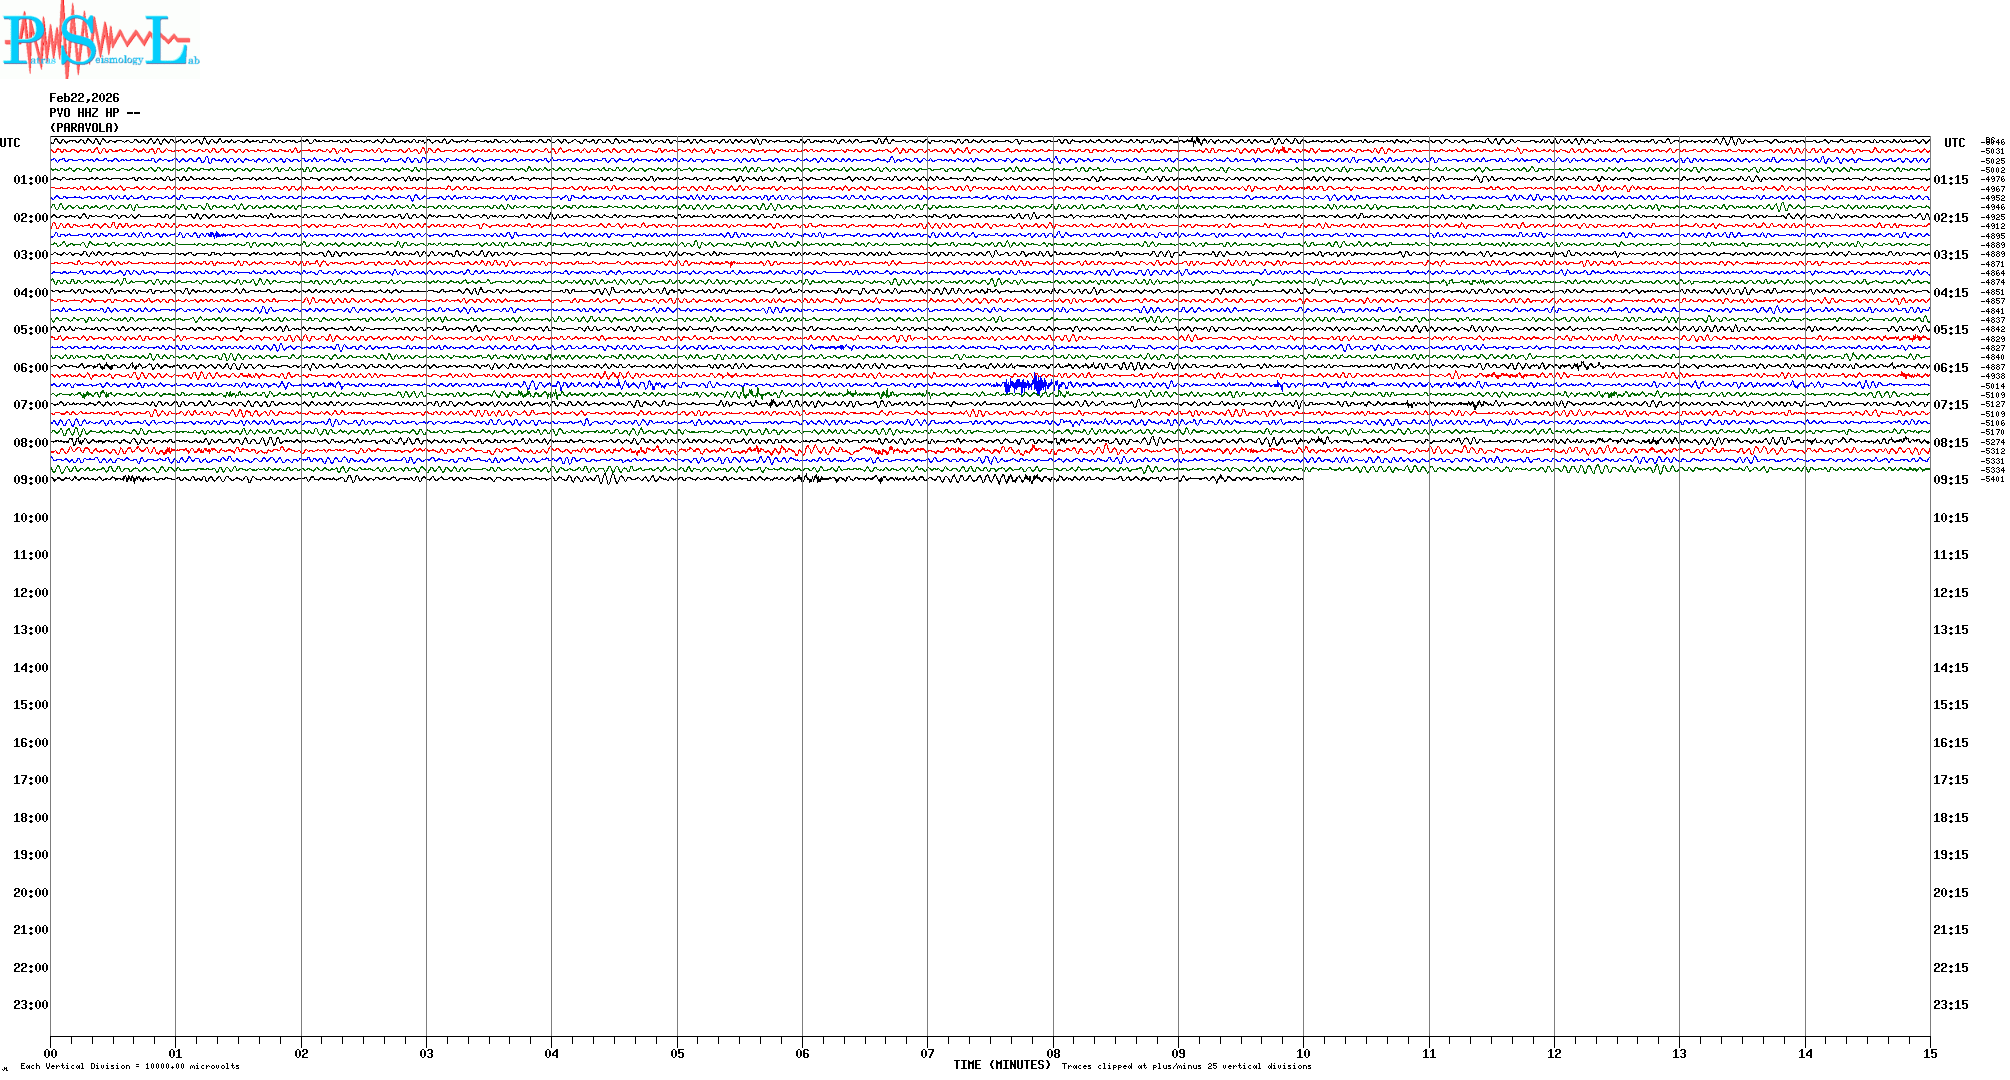Click the 12:15 time label on right axis
2010x1080 pixels.
pos(1950,593)
